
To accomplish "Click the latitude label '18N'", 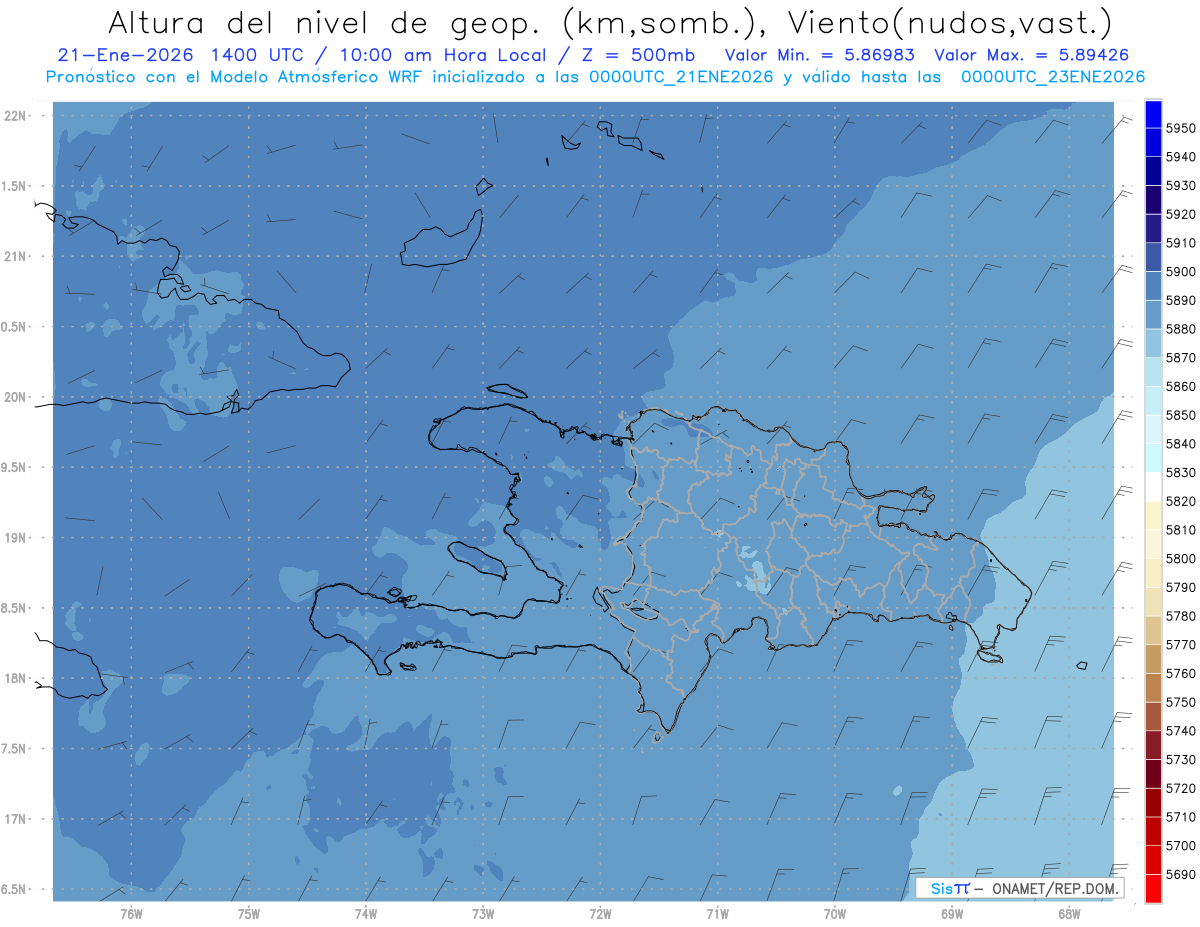I will 15,678.
